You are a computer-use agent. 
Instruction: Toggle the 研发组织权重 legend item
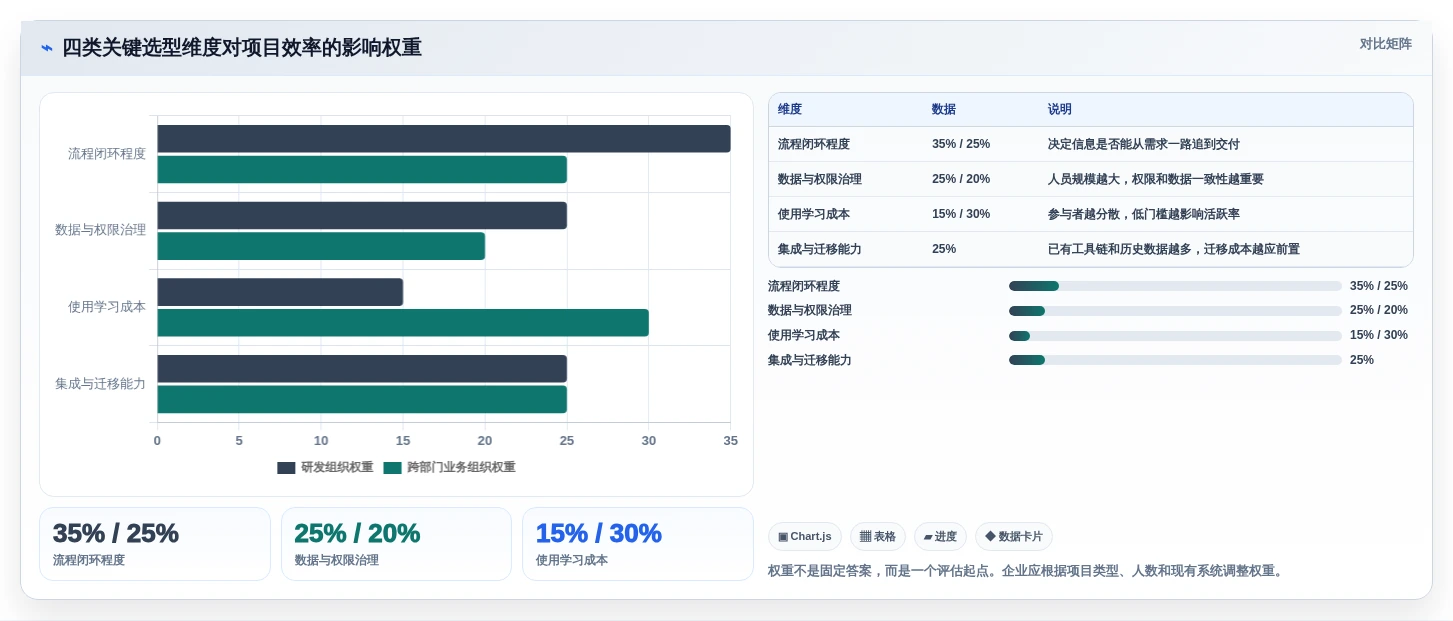tap(325, 467)
